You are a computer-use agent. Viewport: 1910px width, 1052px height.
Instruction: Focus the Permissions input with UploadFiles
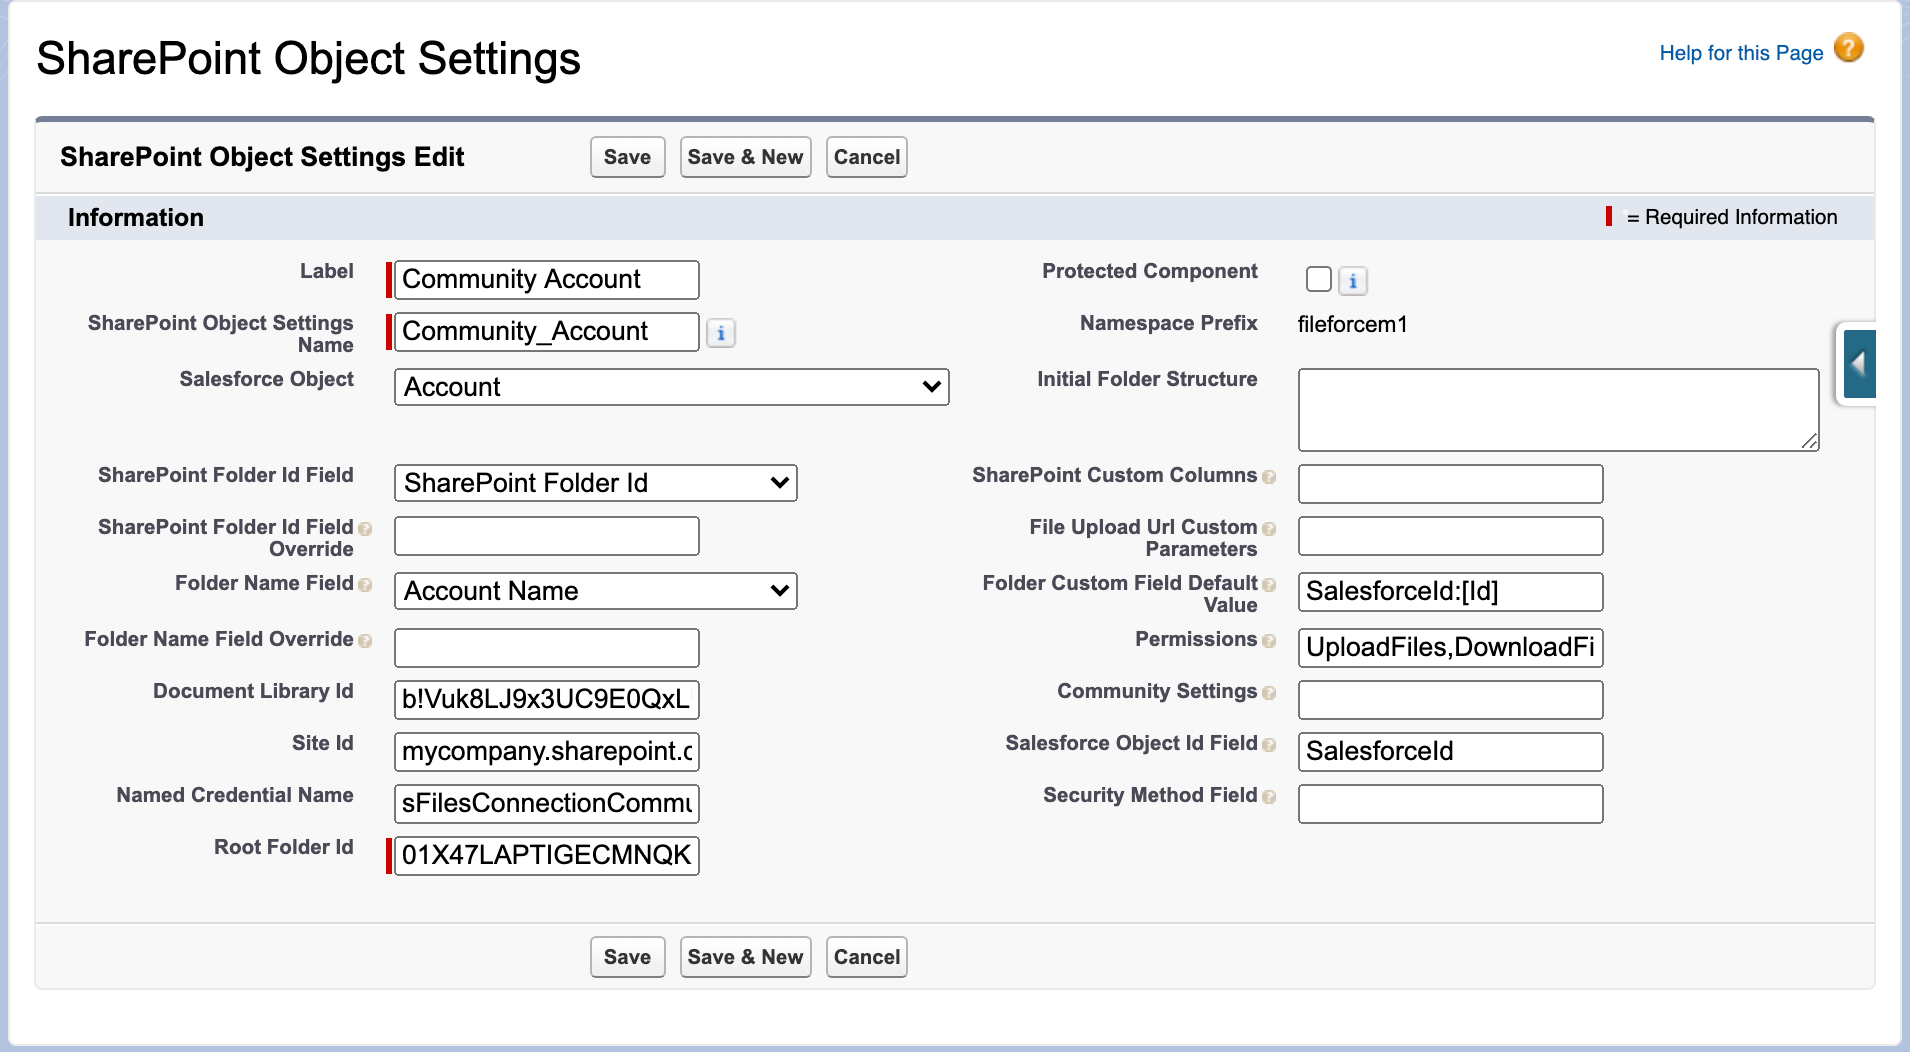1450,647
